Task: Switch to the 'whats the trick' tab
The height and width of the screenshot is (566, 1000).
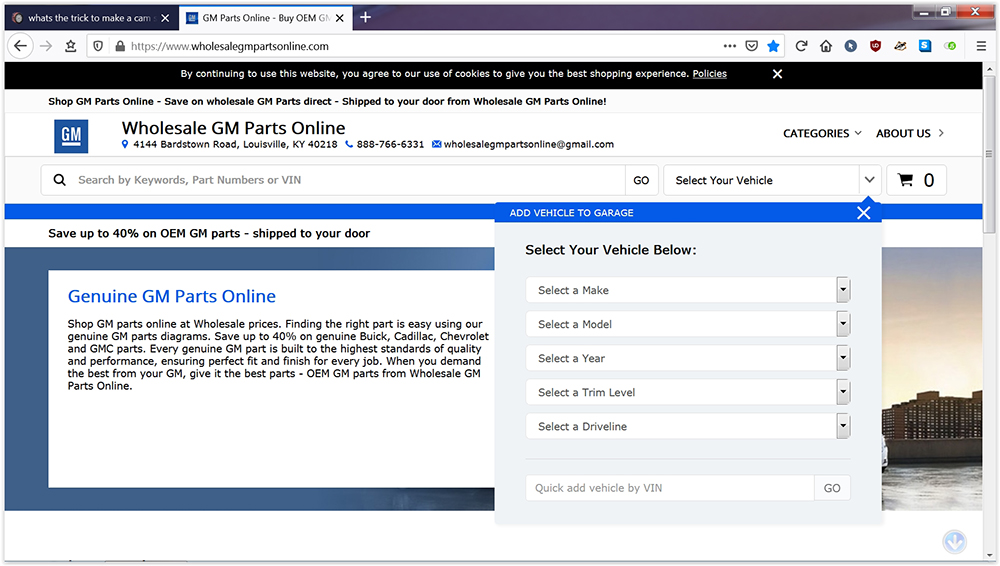Action: pyautogui.click(x=91, y=18)
